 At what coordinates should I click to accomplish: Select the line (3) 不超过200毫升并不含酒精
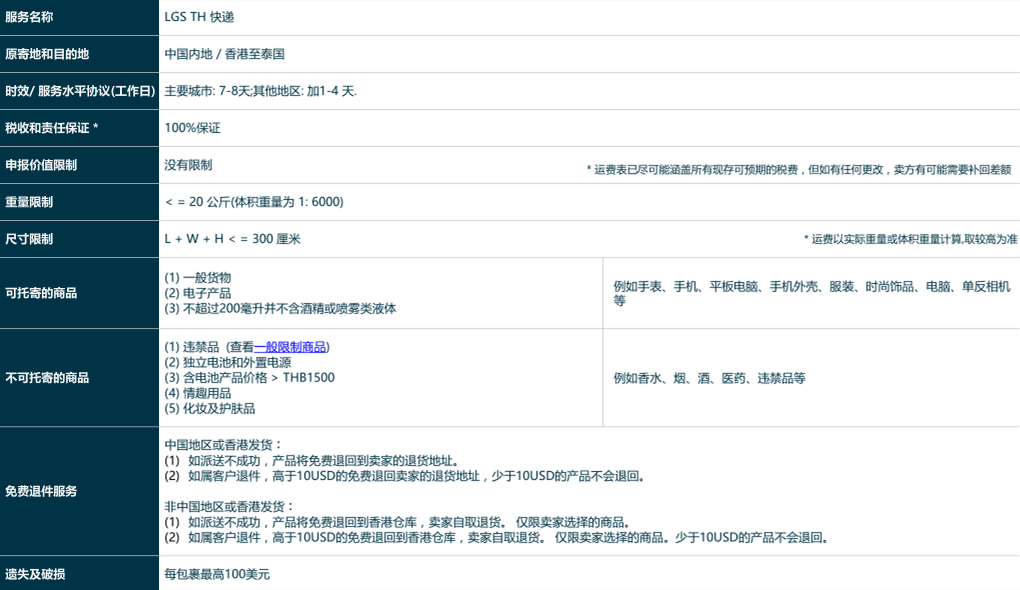280,308
